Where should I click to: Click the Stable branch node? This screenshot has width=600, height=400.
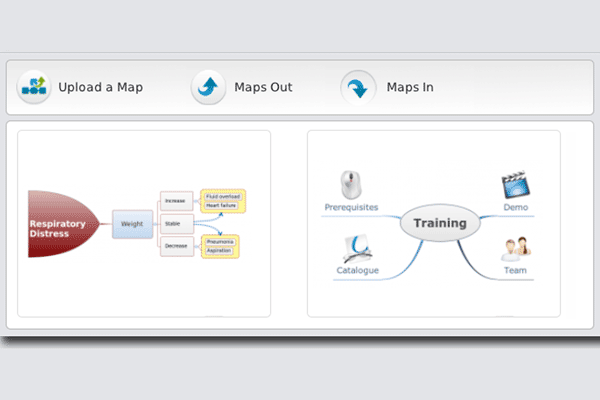[176, 224]
